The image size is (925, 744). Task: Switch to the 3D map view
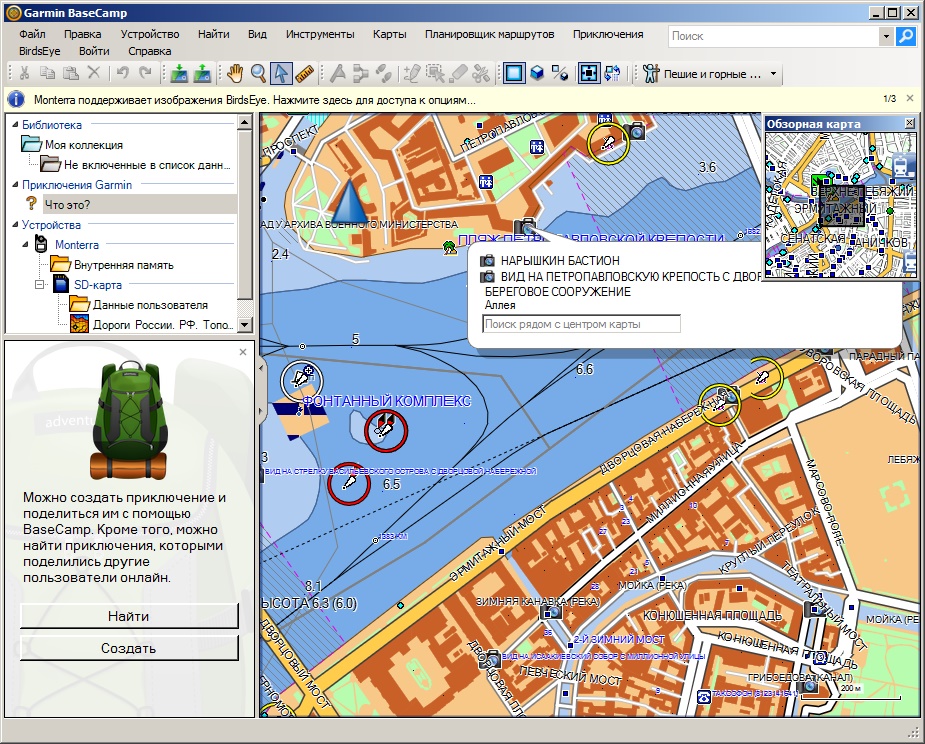coord(537,73)
